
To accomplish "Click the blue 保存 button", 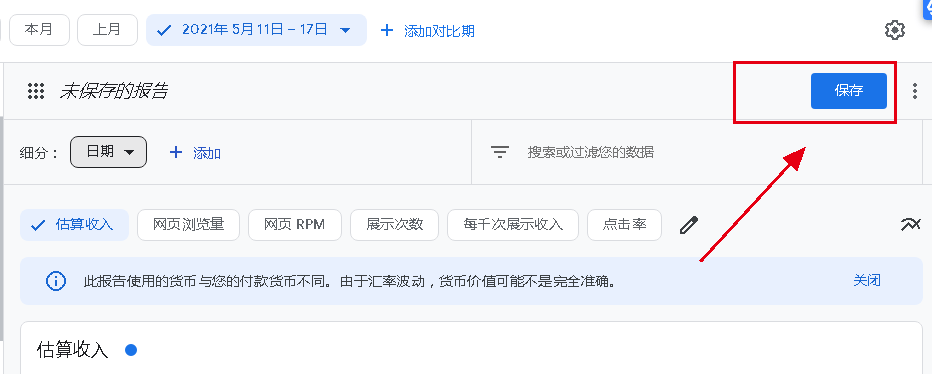I will pyautogui.click(x=849, y=91).
